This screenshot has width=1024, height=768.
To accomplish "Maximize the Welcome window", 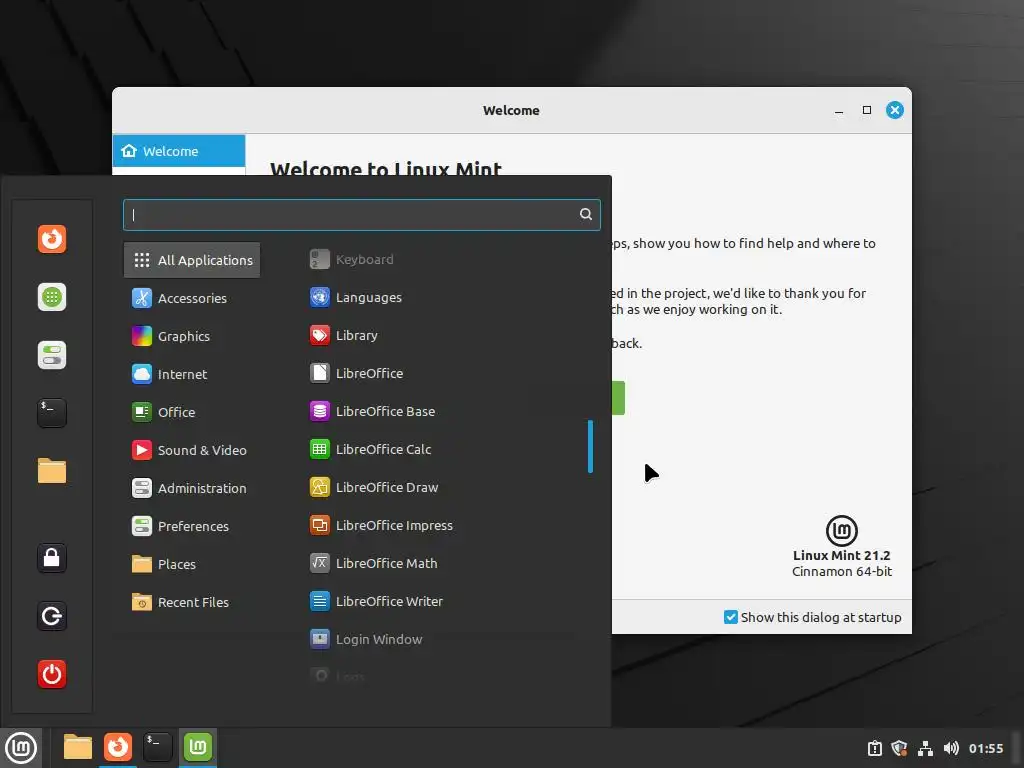I will tap(867, 110).
